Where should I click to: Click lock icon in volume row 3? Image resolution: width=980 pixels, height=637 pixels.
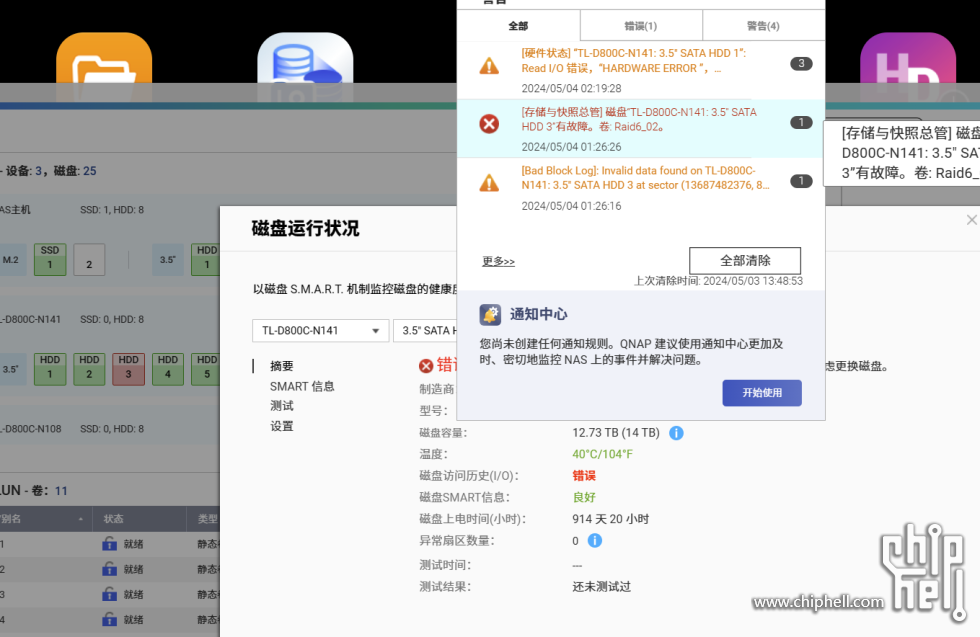109,594
